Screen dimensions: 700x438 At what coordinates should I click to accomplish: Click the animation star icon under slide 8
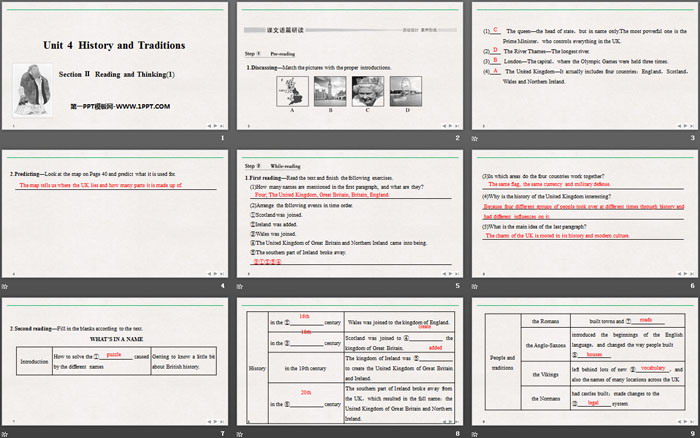coord(240,434)
